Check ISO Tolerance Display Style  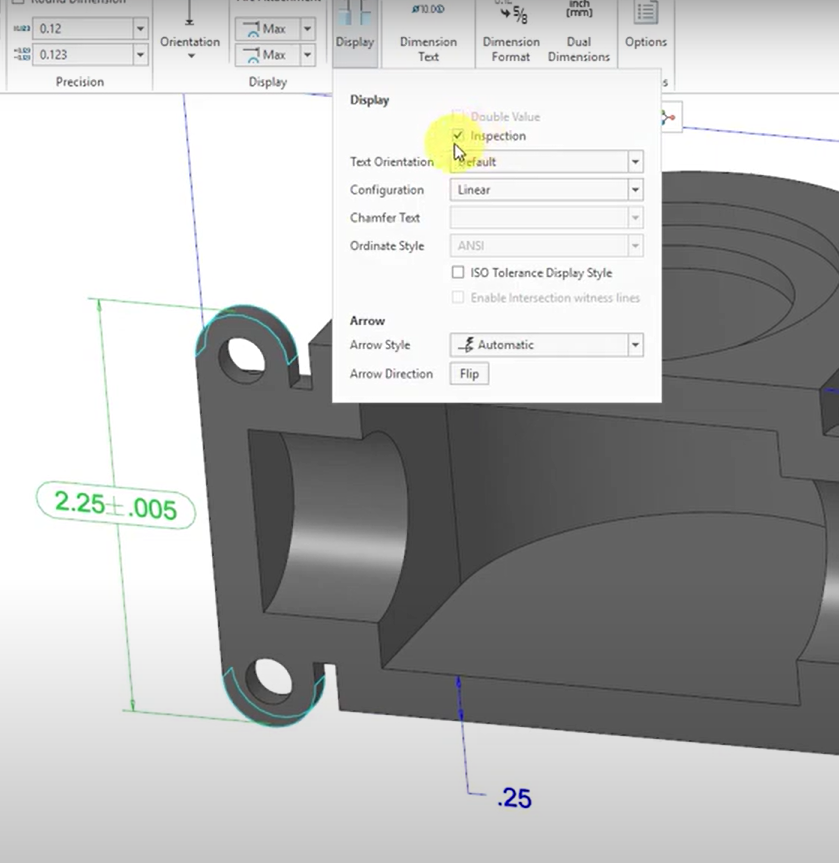(457, 272)
